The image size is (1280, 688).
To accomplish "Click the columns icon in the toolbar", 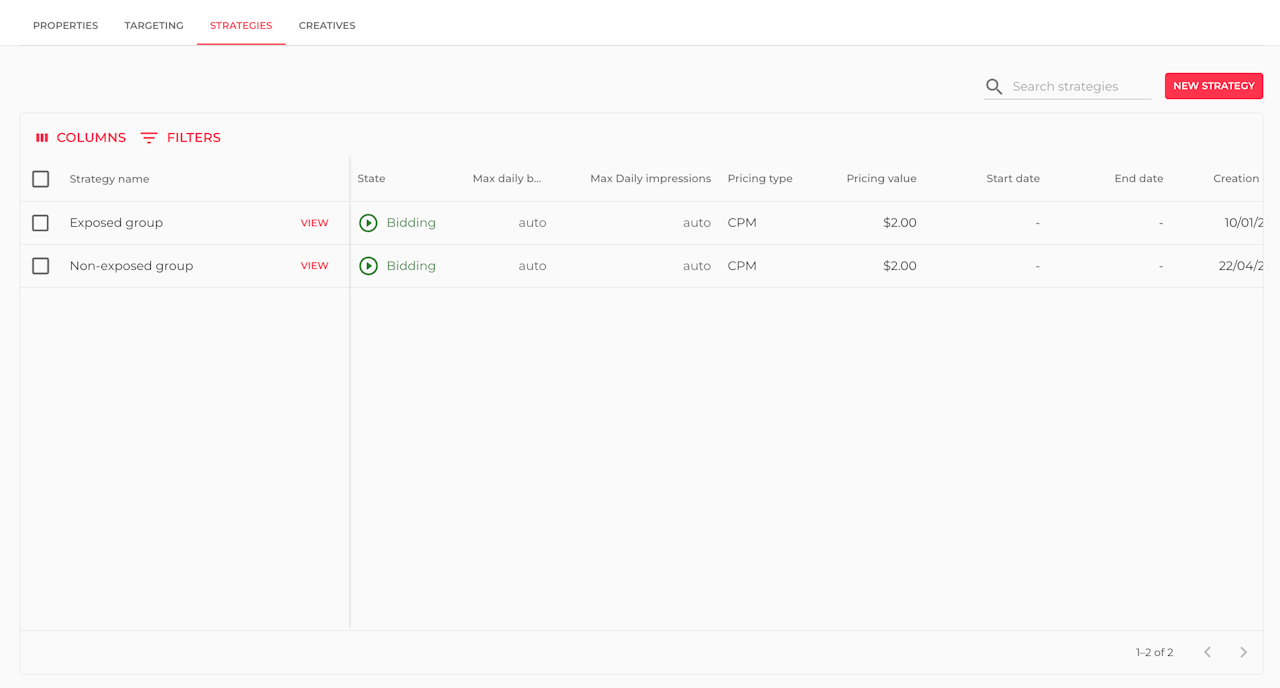I will pyautogui.click(x=42, y=138).
